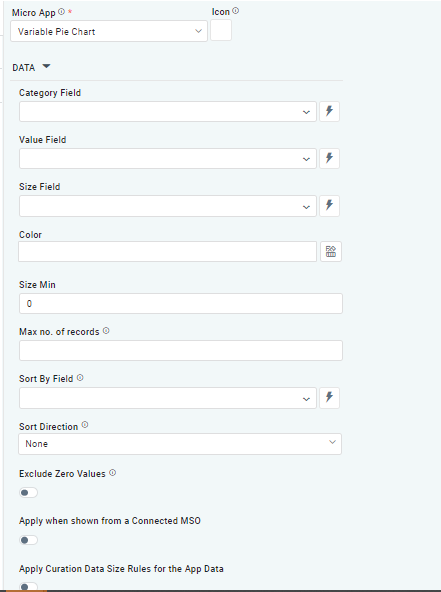Click the lightning icon beside Category Field
Viewport: 441px width, 592px height.
pos(329,111)
